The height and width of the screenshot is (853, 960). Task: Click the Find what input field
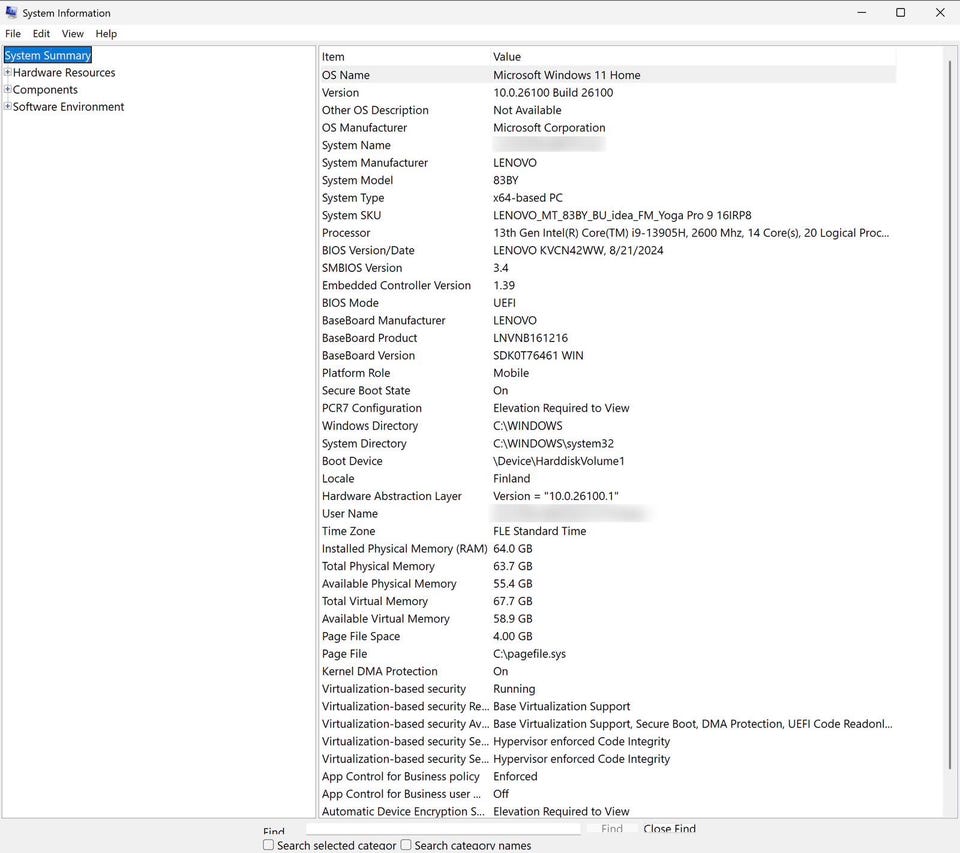click(443, 829)
